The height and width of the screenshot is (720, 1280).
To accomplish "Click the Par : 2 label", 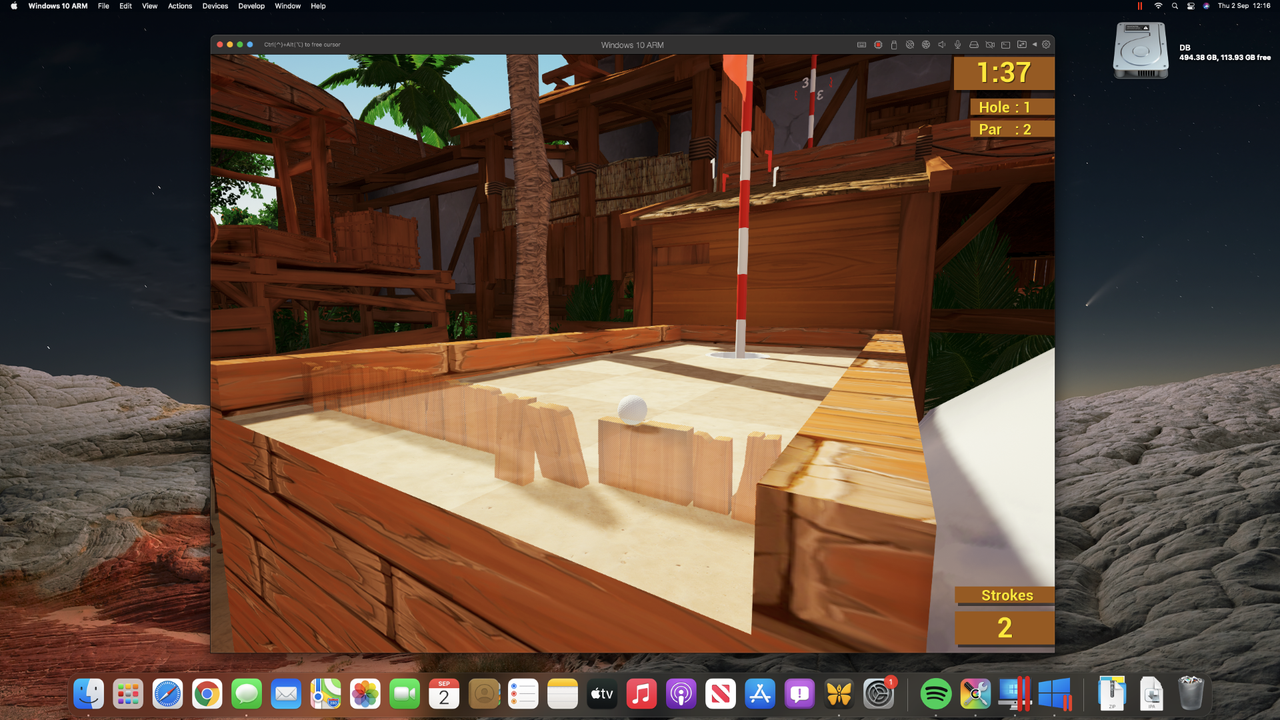I will (x=1012, y=129).
